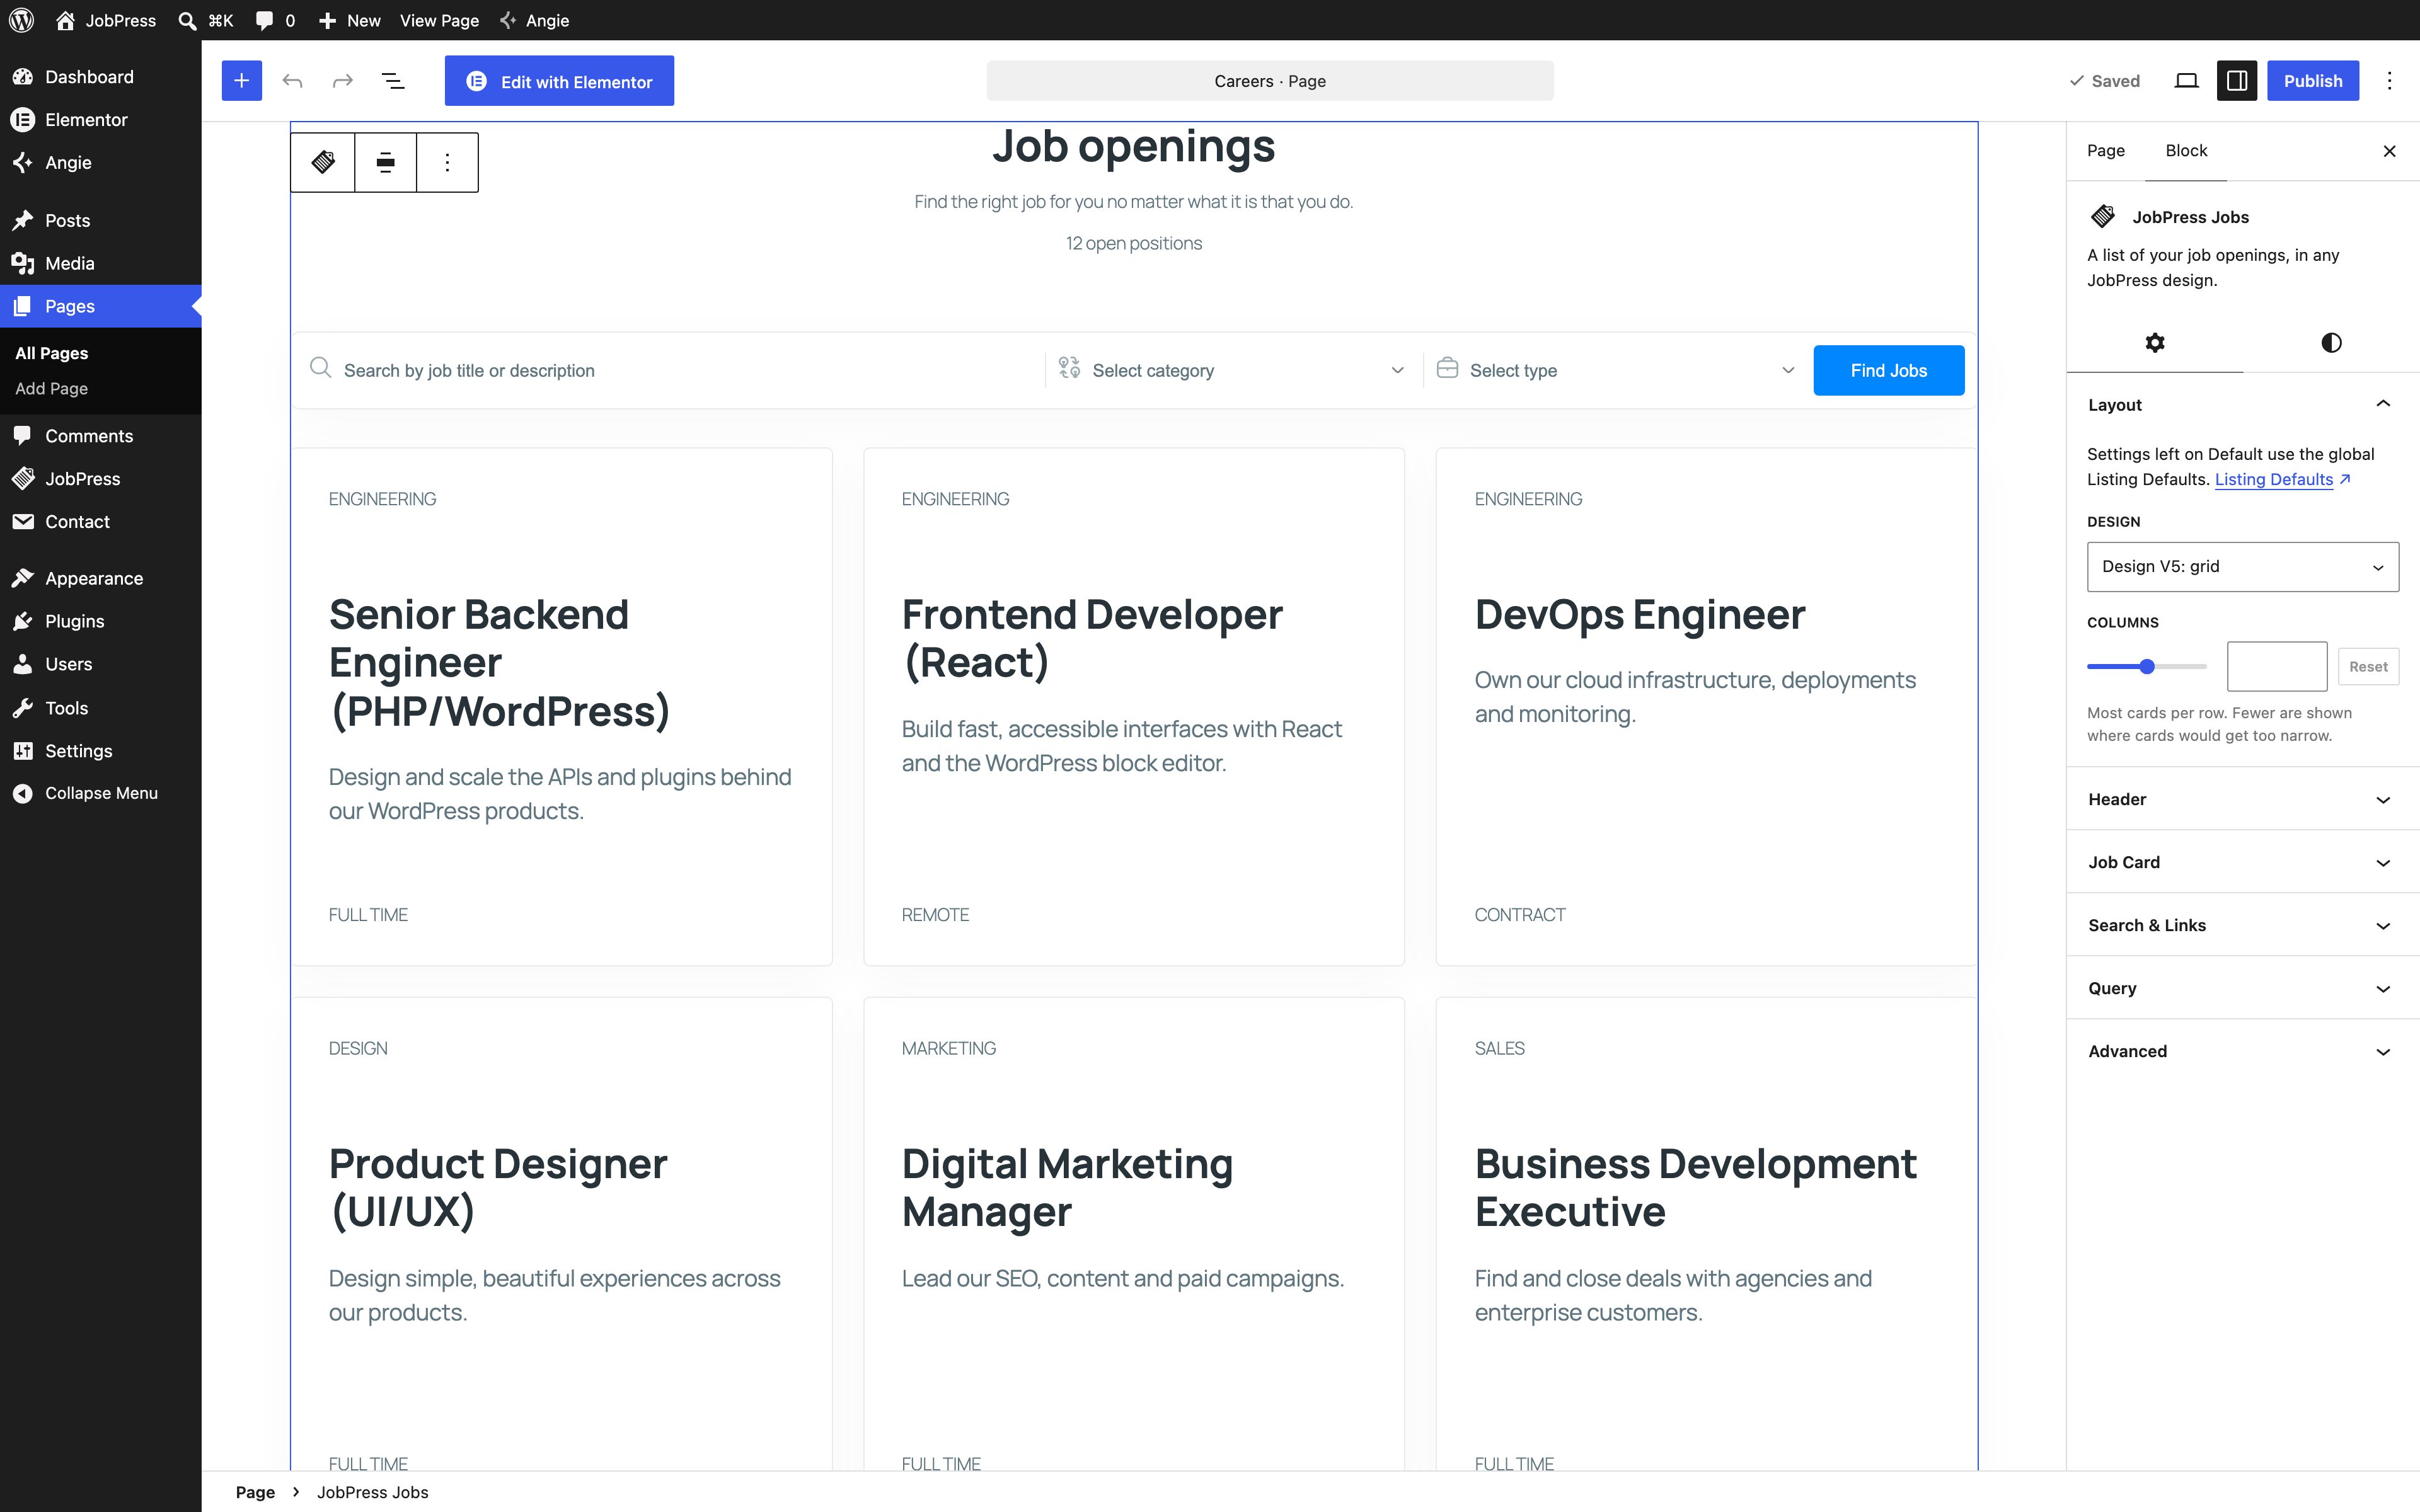
Task: Switch to the Page tab
Action: pyautogui.click(x=2105, y=150)
